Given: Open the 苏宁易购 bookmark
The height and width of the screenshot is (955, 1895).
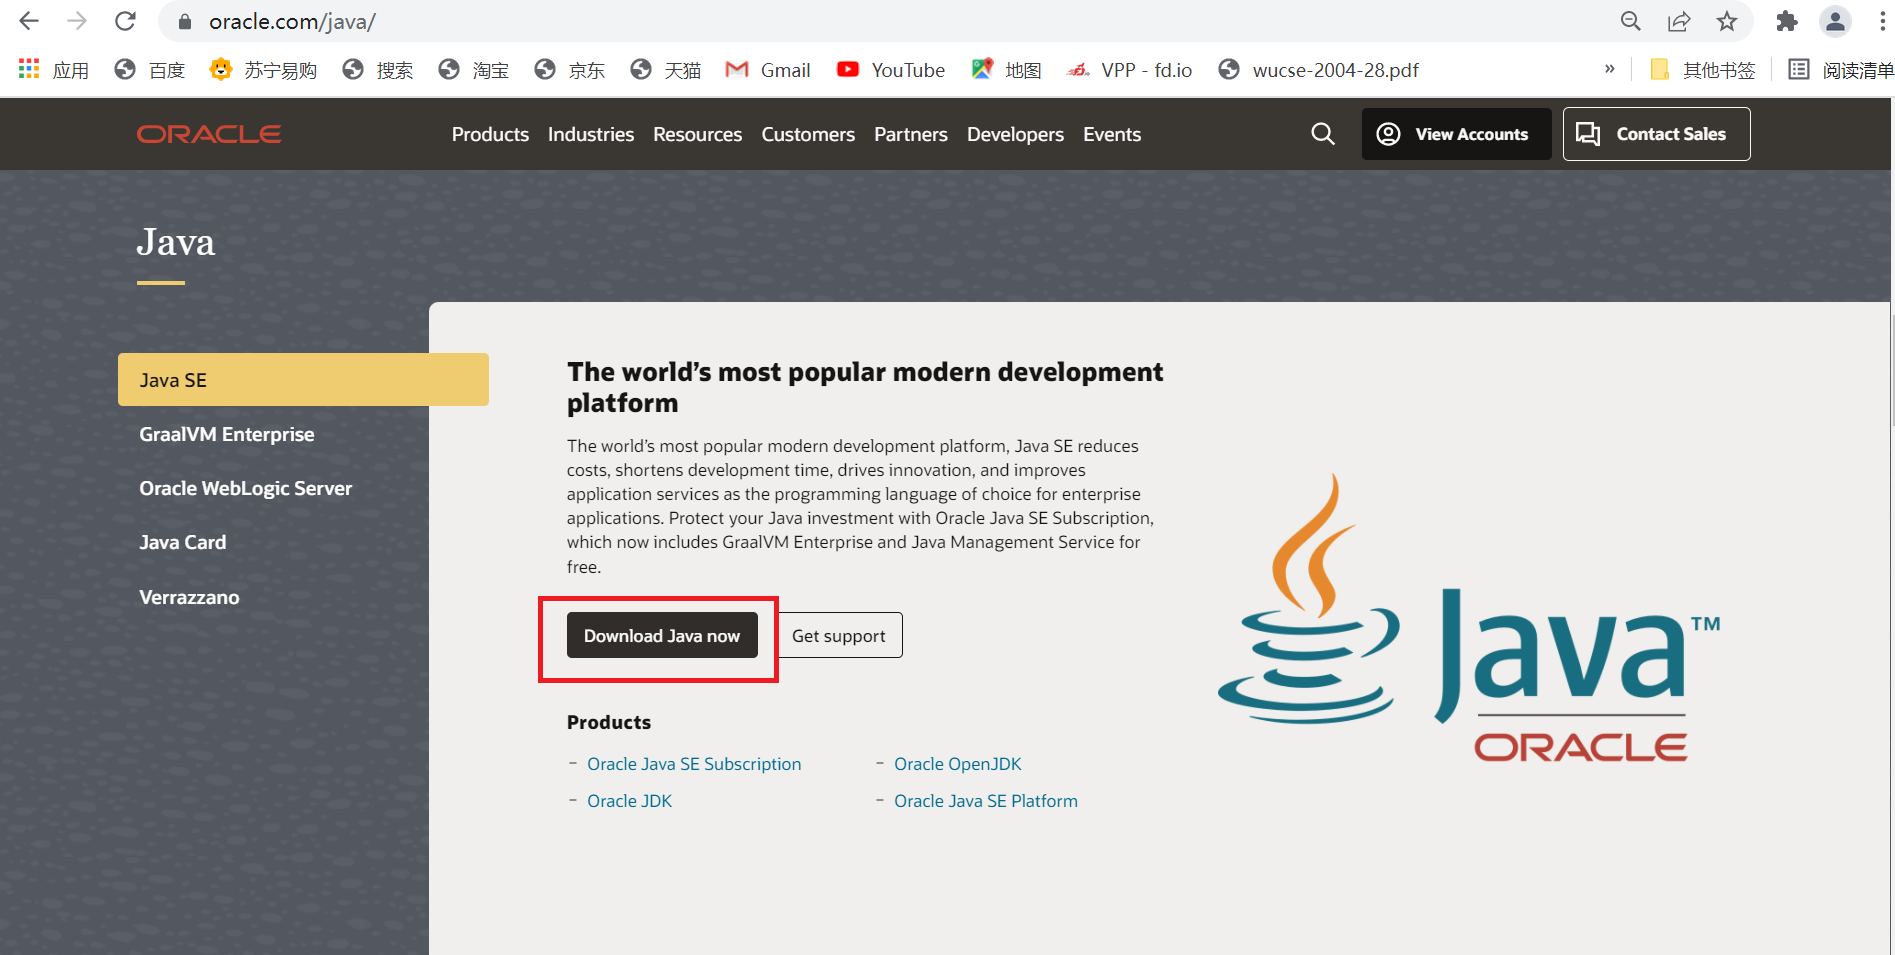Looking at the screenshot, I should tap(264, 70).
